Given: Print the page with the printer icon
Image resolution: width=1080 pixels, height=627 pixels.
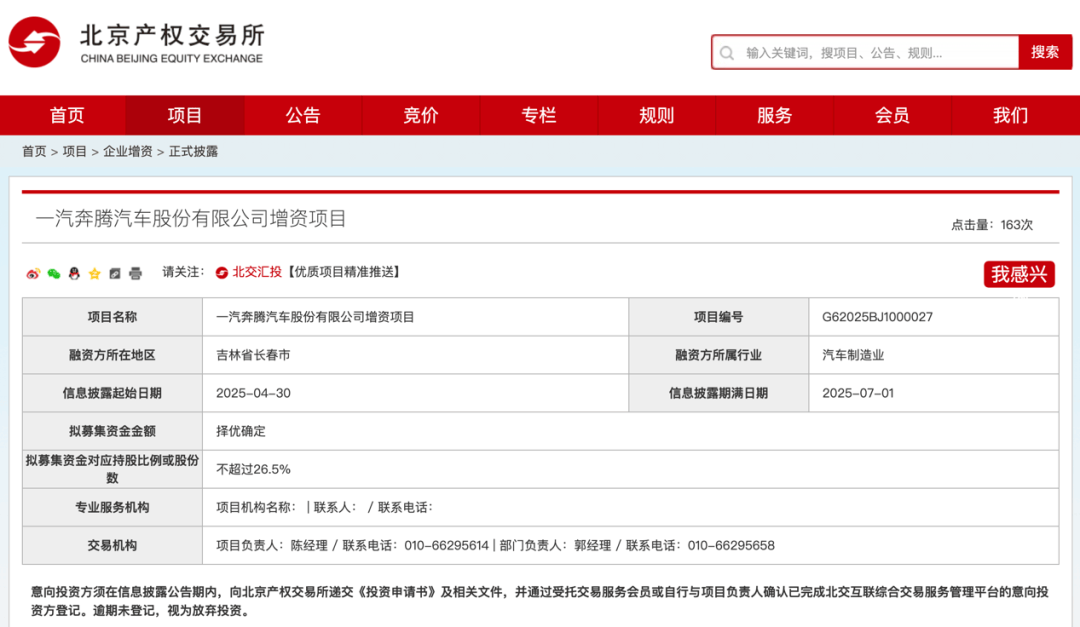Looking at the screenshot, I should point(136,274).
